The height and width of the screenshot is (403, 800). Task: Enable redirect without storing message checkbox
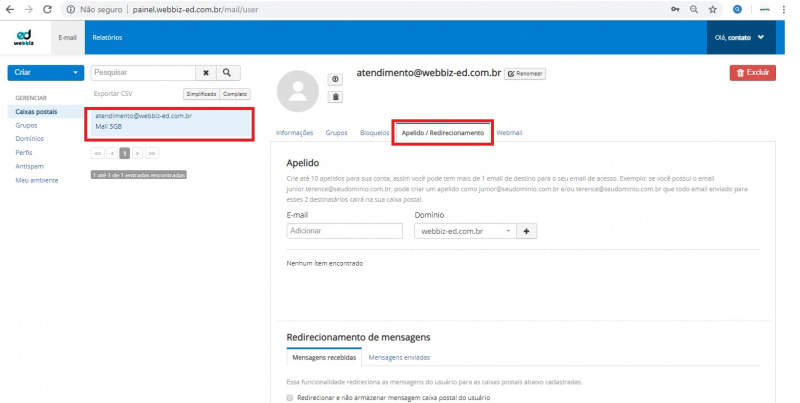tap(290, 397)
